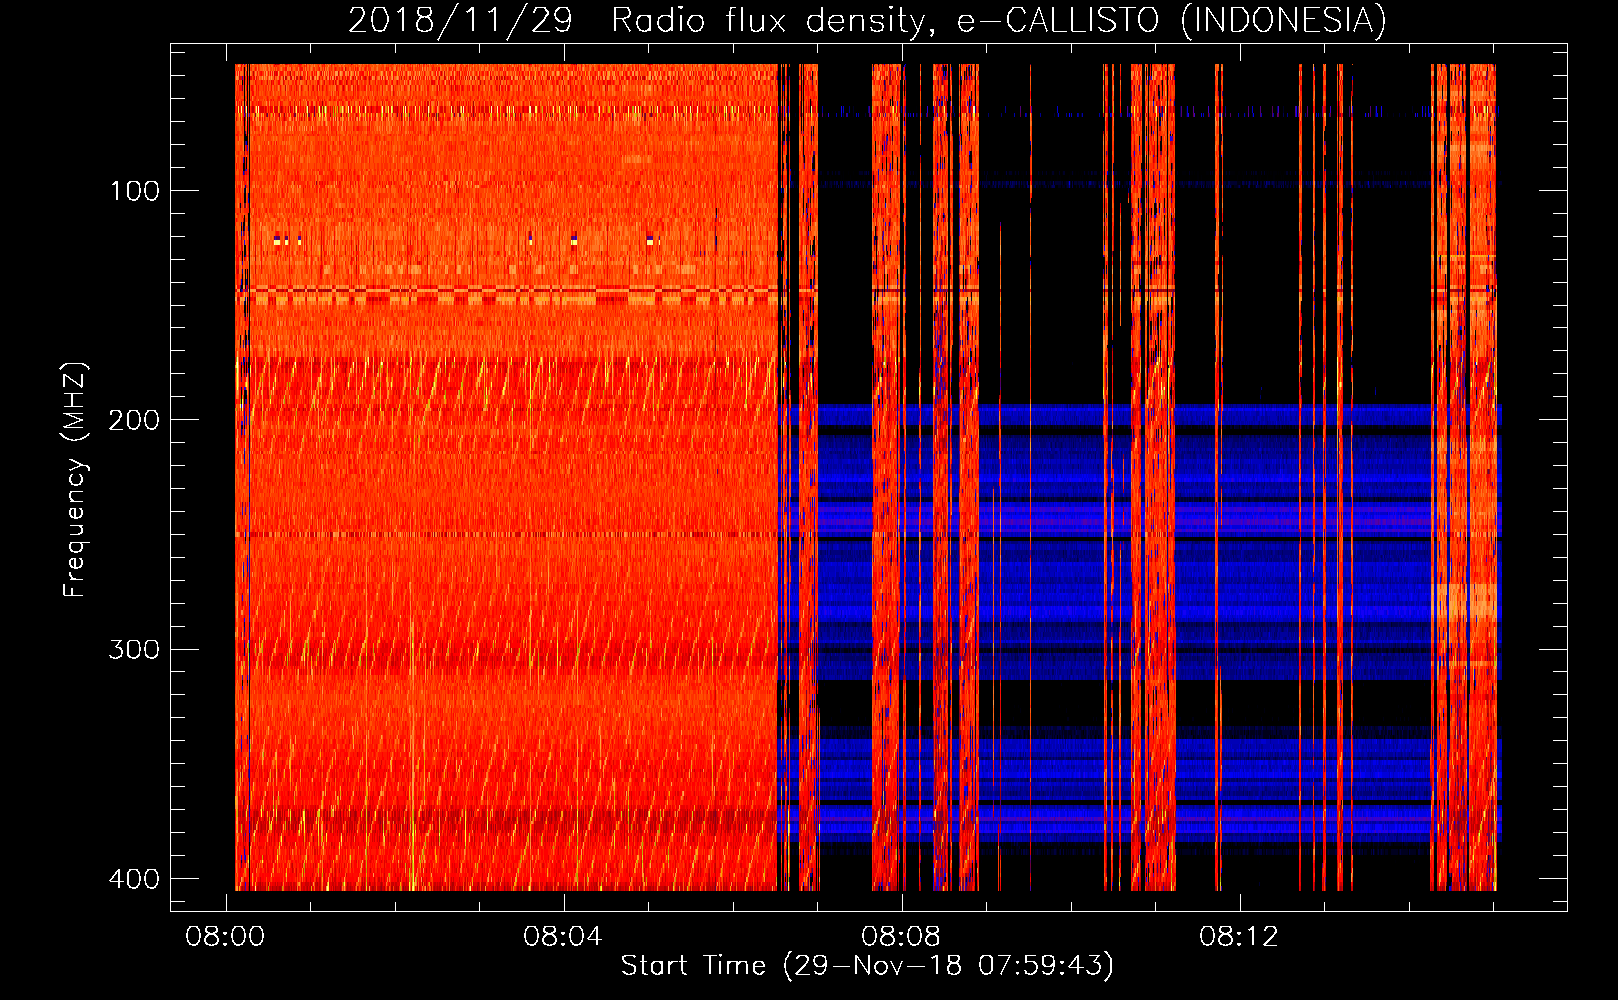The height and width of the screenshot is (1000, 1618).
Task: Click the '08:00' time tick label
Action: click(x=226, y=937)
